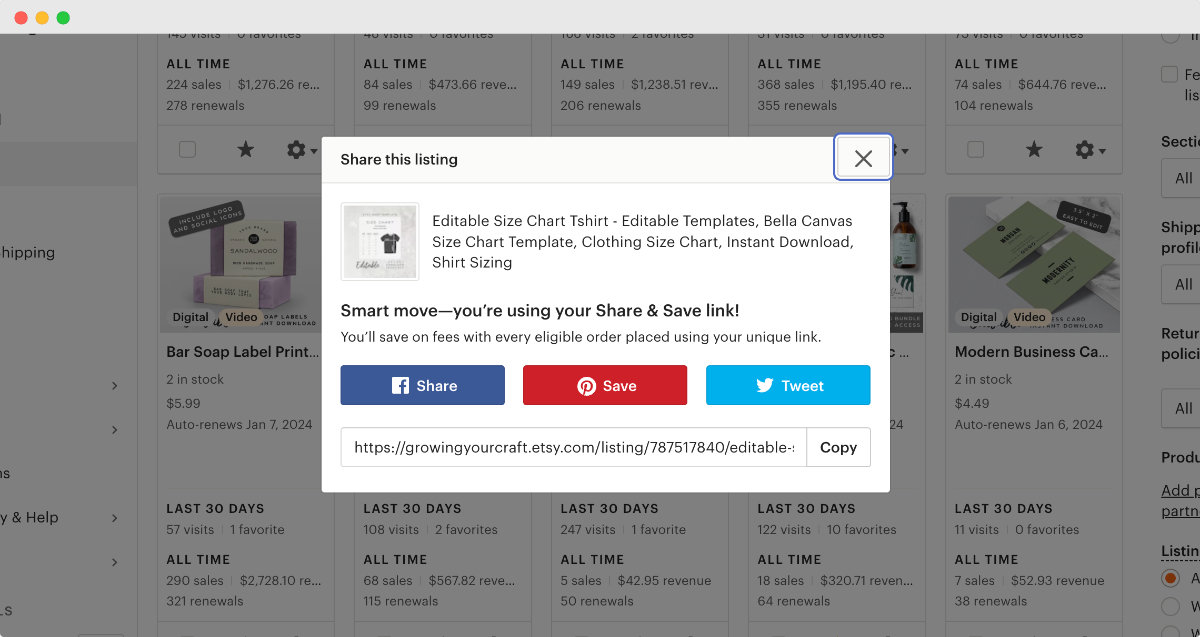This screenshot has width=1200, height=637.
Task: Click inside the listing URL field
Action: 570,447
